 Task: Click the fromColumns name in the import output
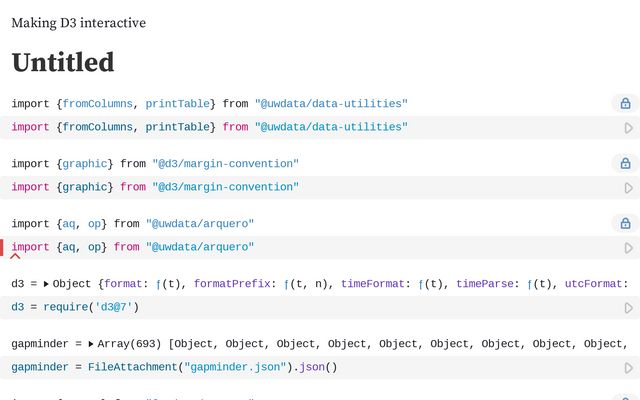coord(97,104)
